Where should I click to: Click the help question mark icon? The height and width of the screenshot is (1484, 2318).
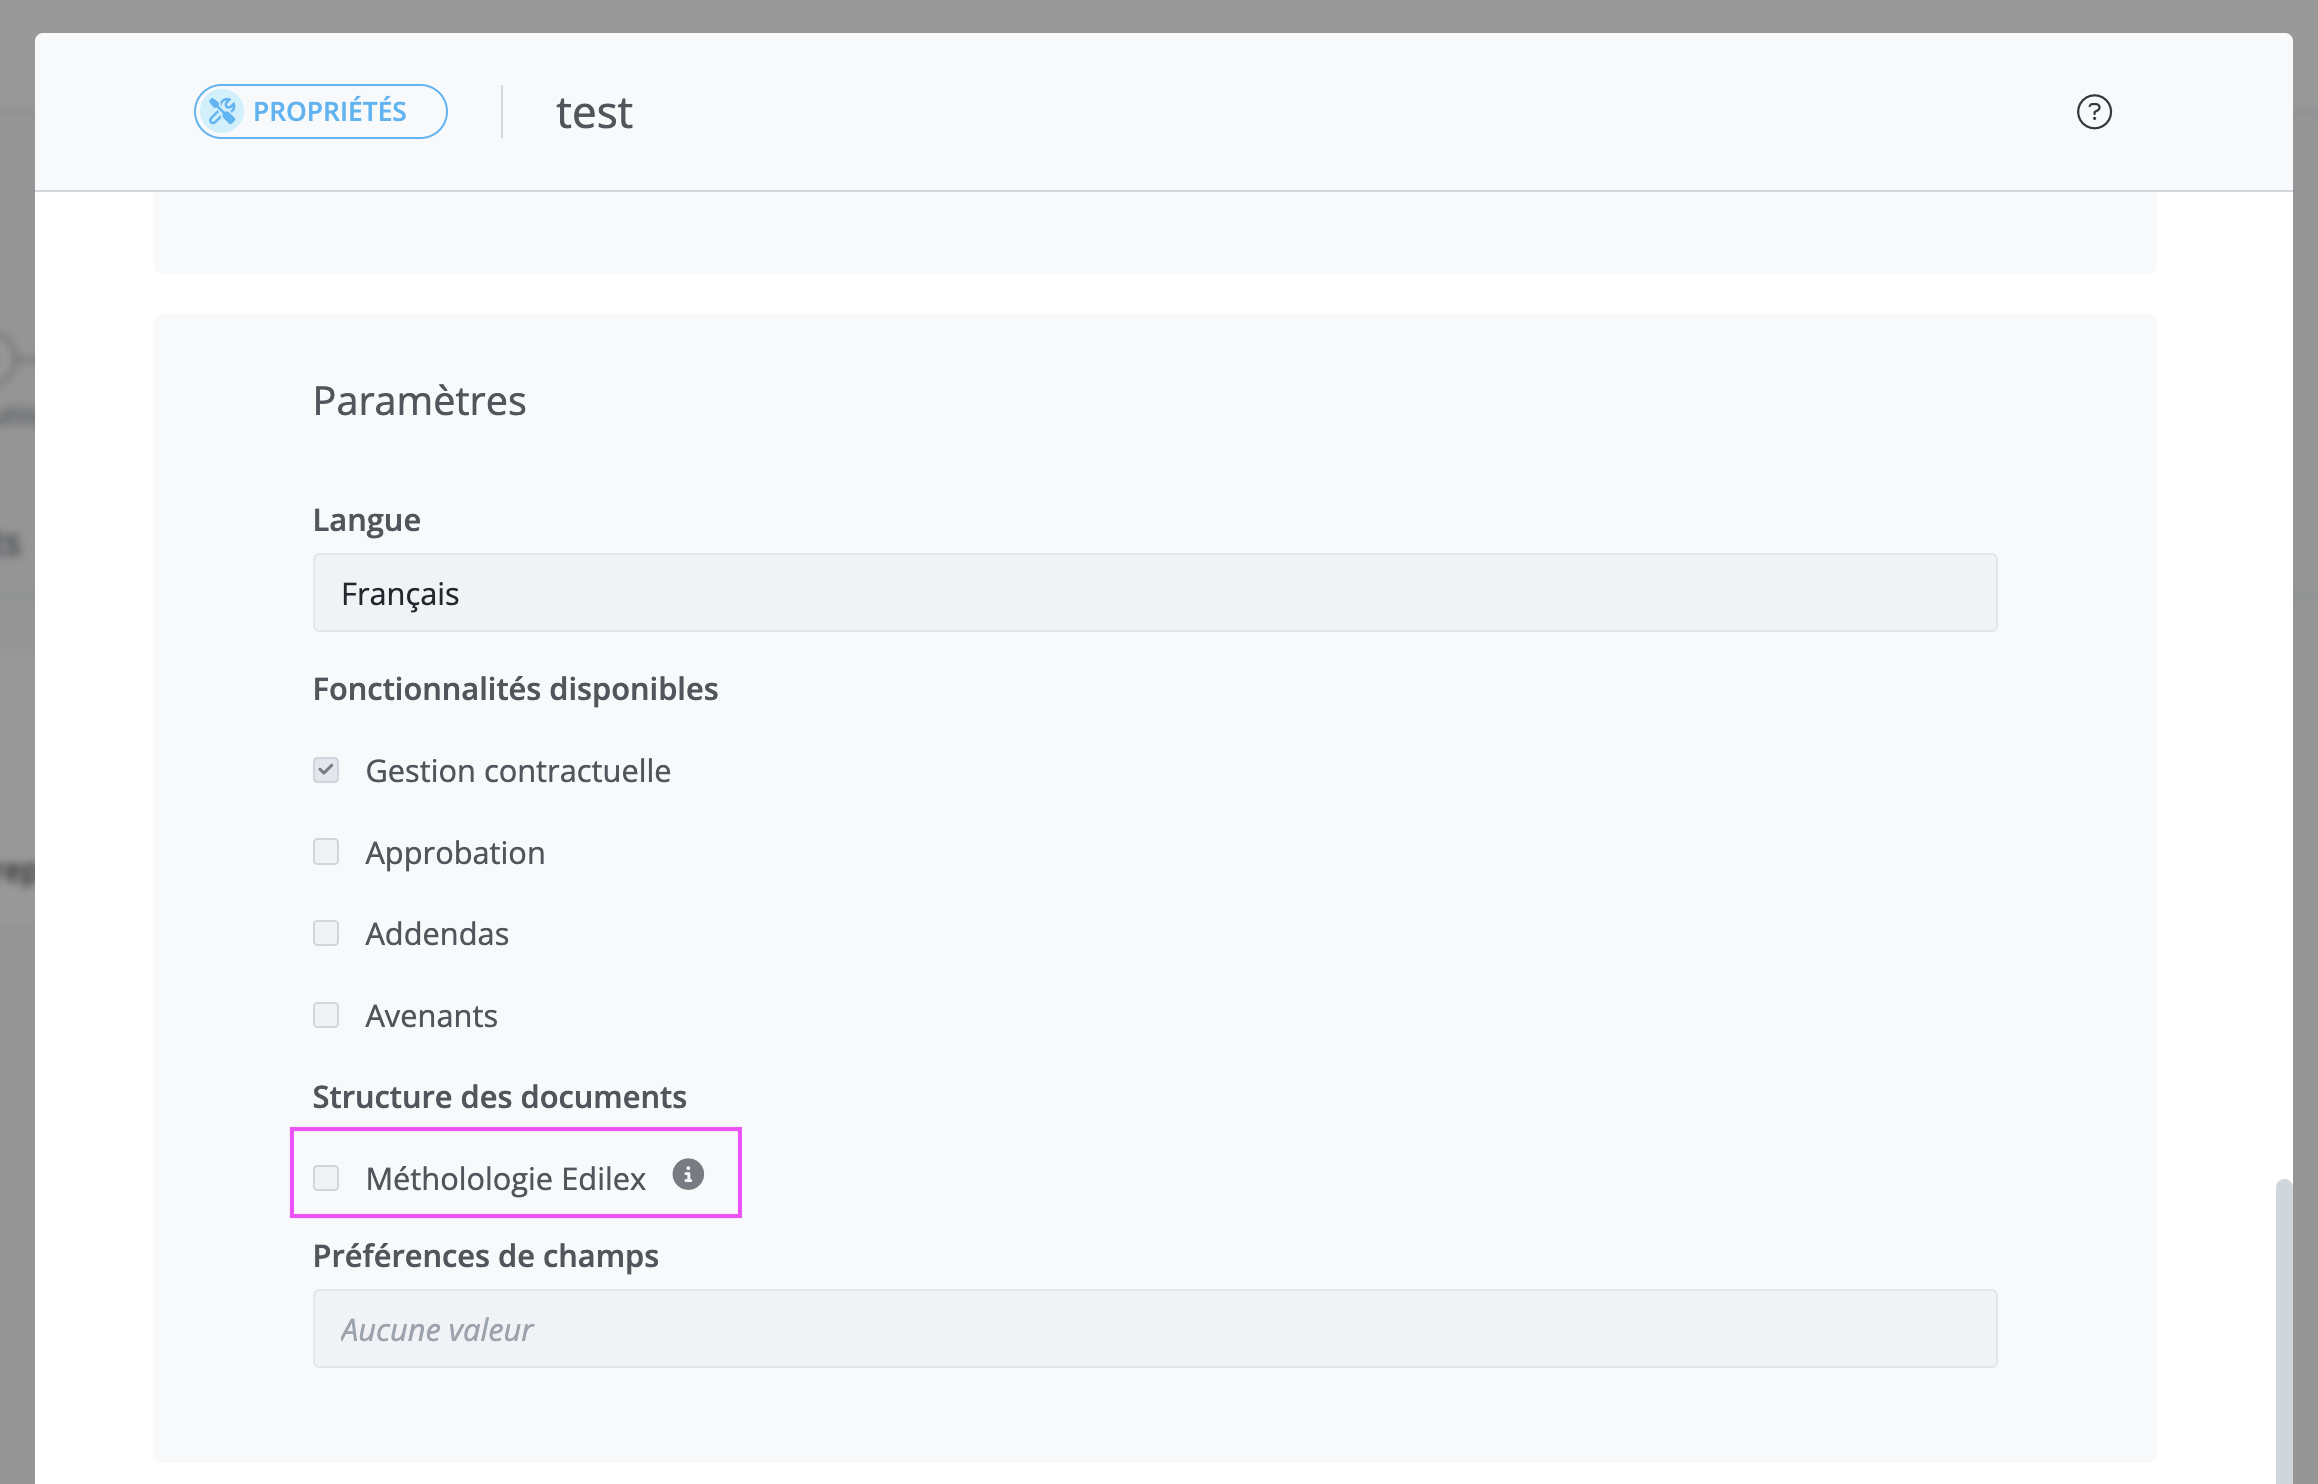(2094, 112)
